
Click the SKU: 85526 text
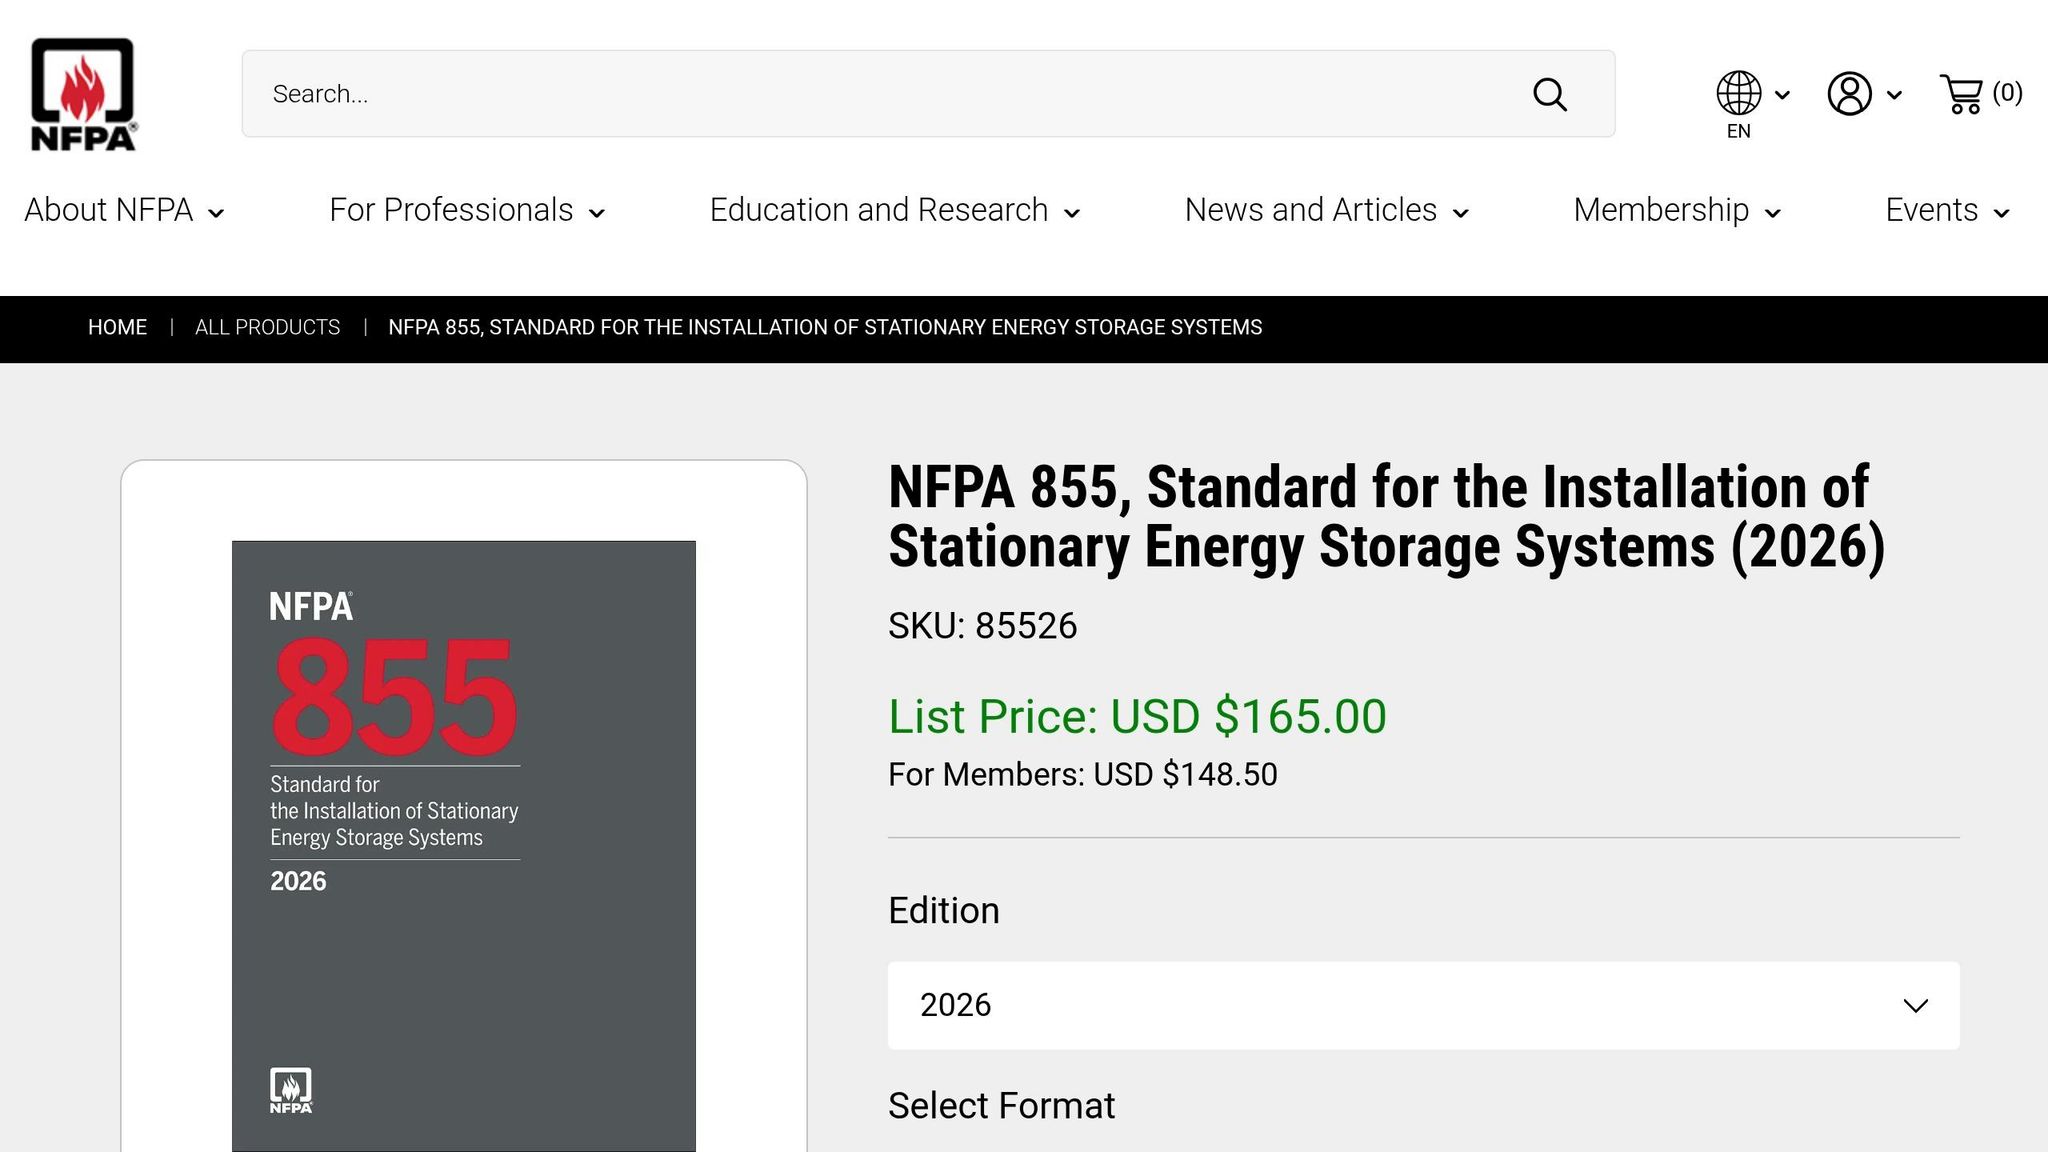[x=982, y=626]
